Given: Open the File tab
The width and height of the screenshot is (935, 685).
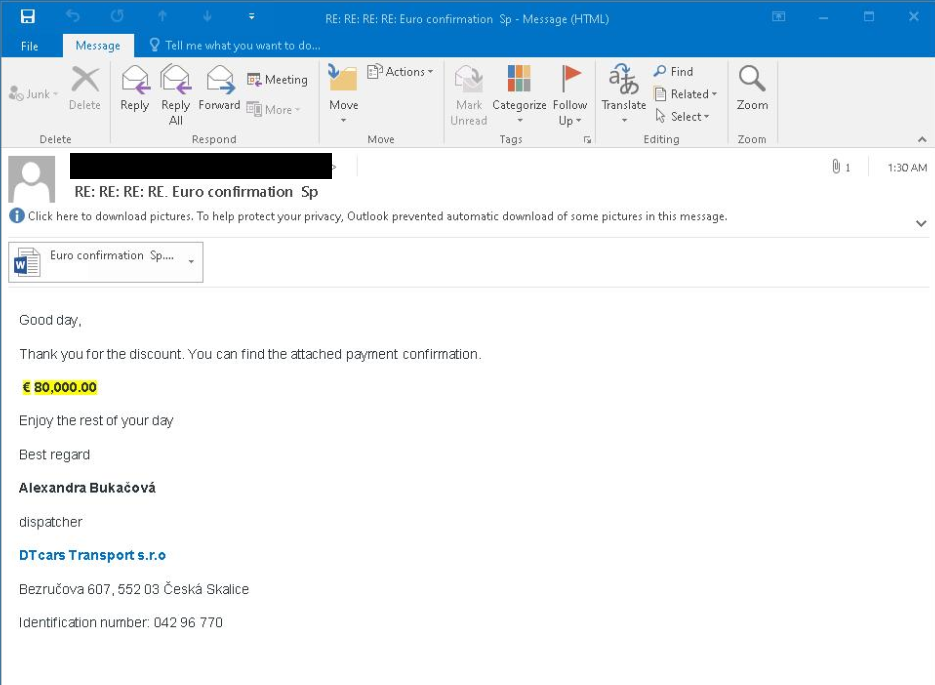Looking at the screenshot, I should click(30, 46).
